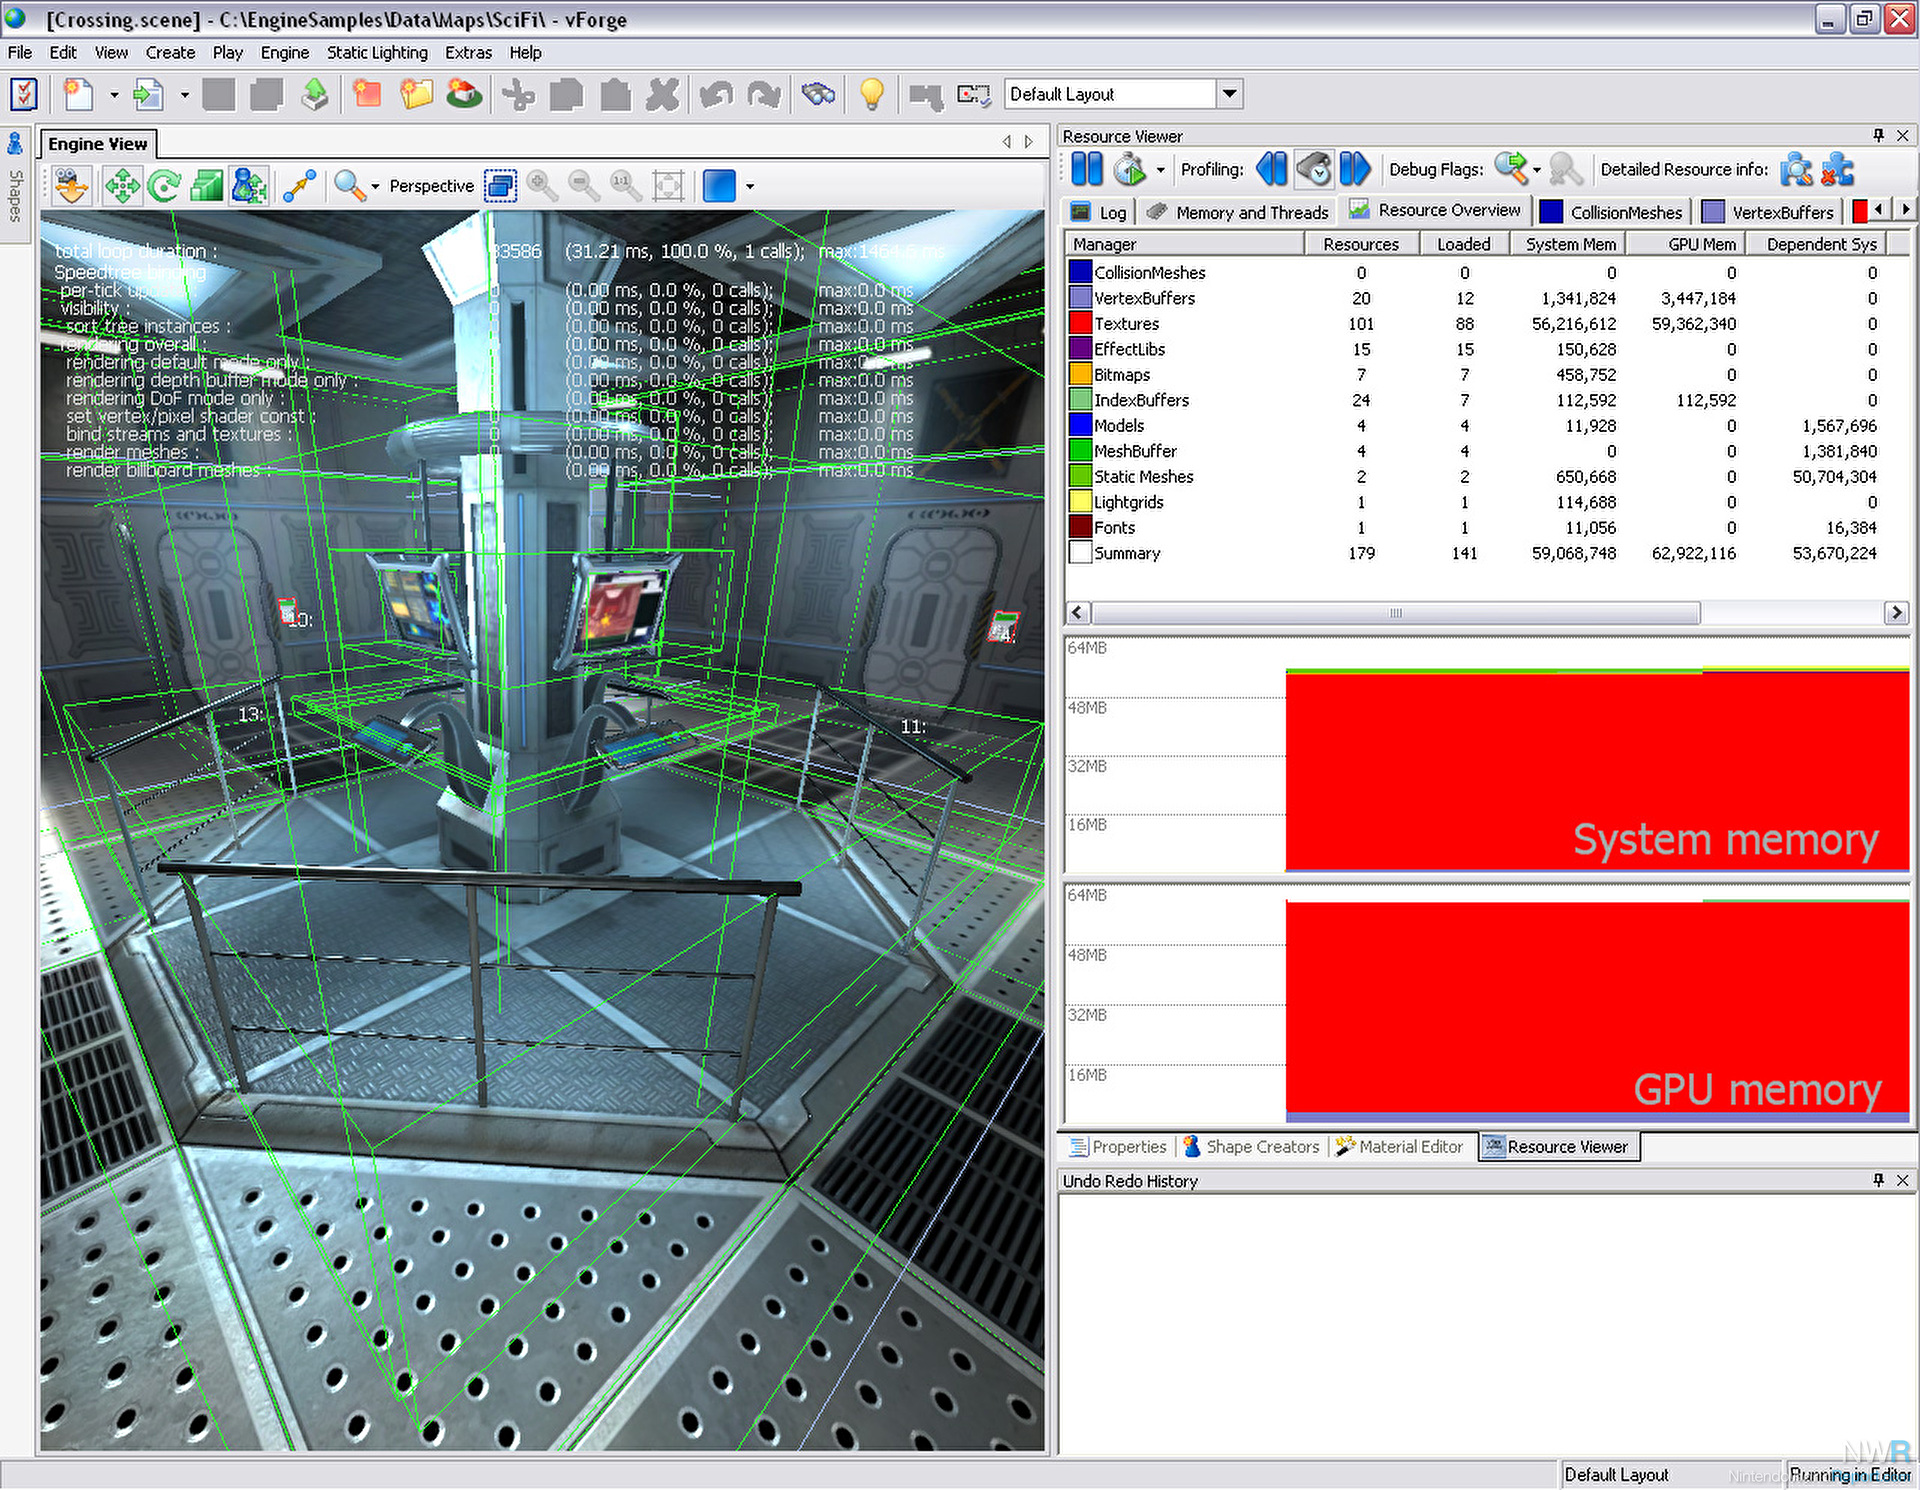Click the binoculars find icon

click(x=818, y=95)
